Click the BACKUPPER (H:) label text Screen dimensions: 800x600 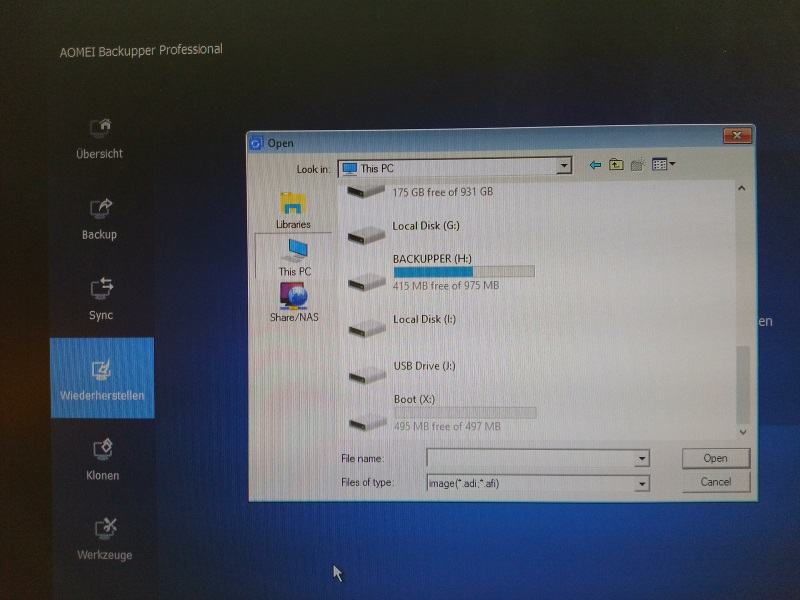pos(432,259)
